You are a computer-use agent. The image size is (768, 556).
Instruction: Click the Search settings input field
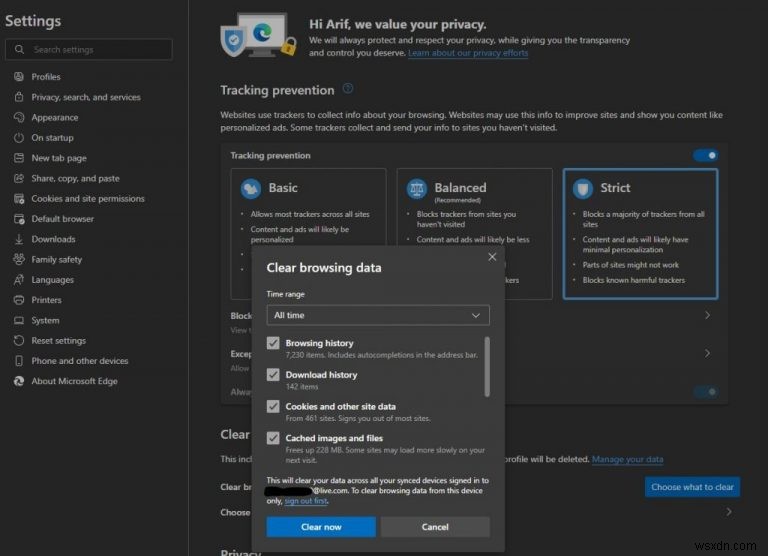[x=89, y=49]
